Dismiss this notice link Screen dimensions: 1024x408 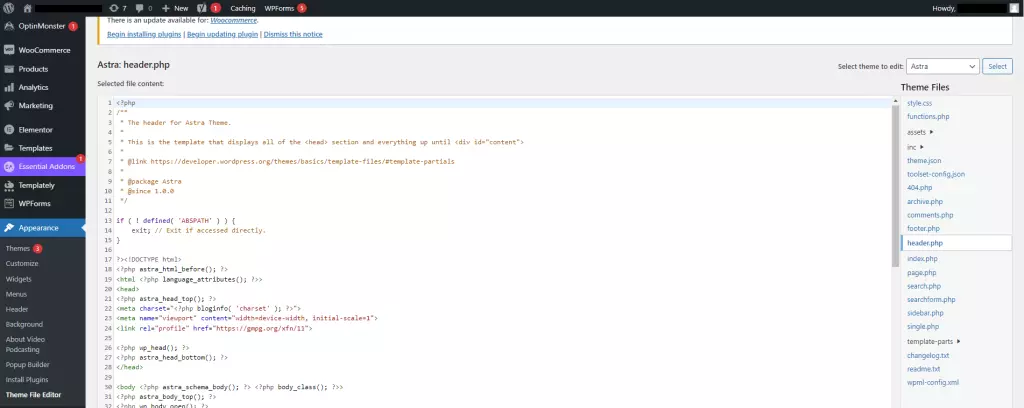(x=293, y=34)
